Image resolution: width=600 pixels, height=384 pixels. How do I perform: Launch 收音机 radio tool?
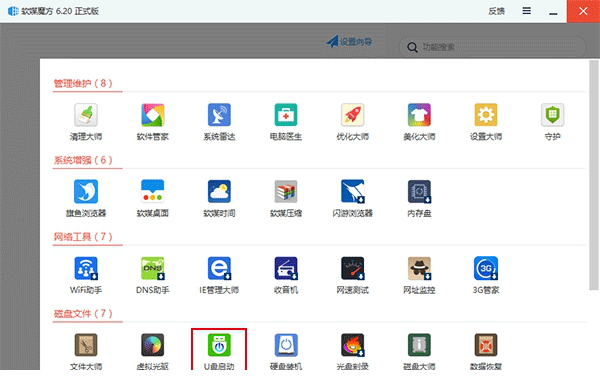click(285, 275)
